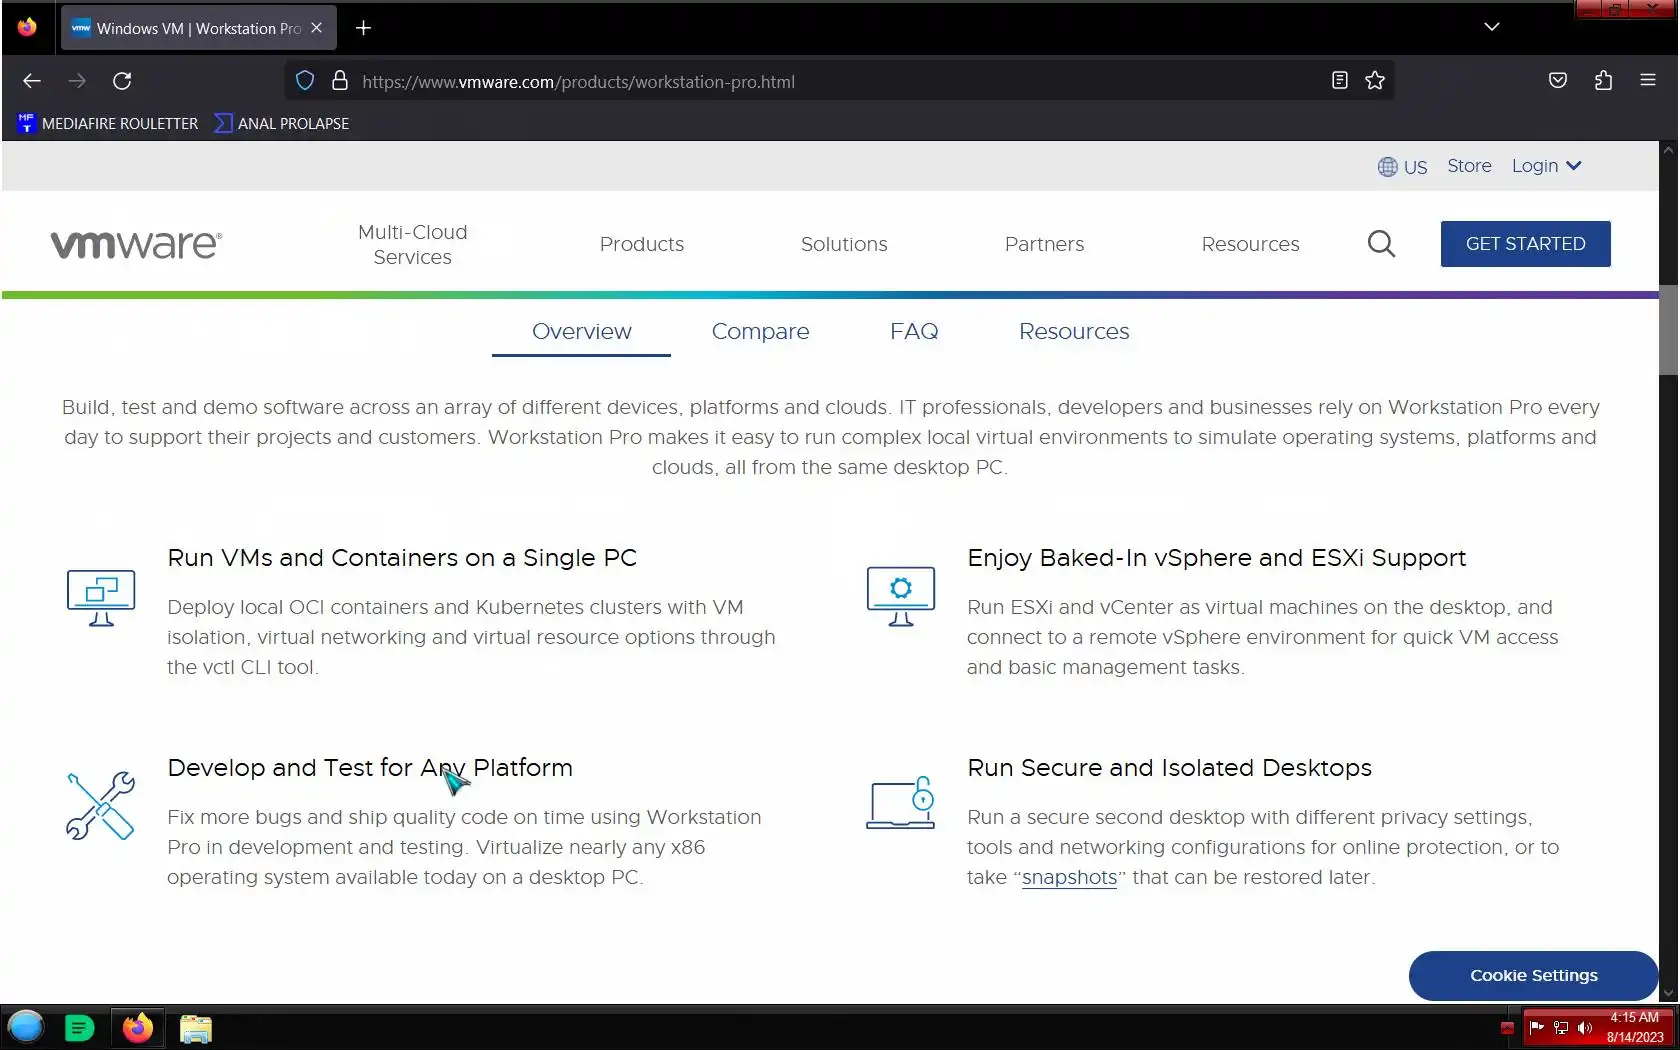Screen dimensions: 1680x1050
Task: Click the scrollbar down arrow
Action: [x=1668, y=993]
